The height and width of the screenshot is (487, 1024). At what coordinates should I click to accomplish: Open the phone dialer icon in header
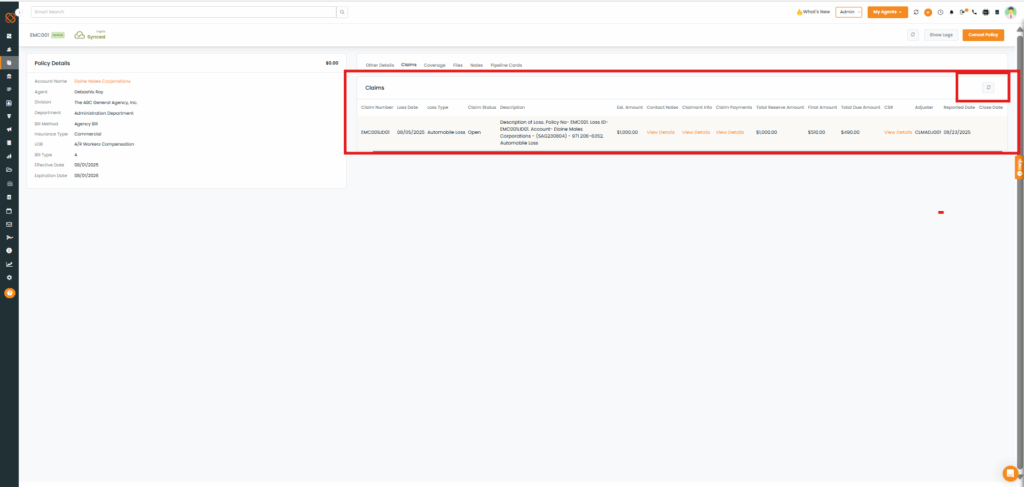974,12
